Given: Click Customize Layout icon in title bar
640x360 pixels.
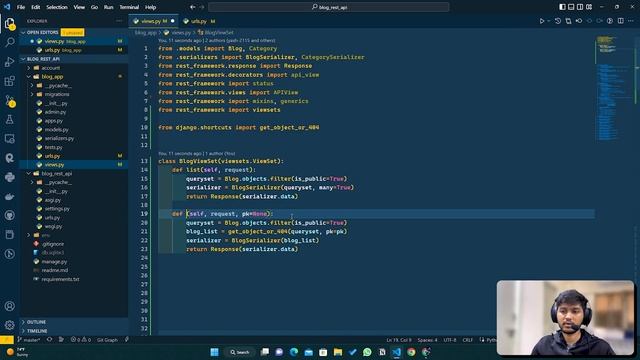Looking at the screenshot, I should [x=589, y=7].
